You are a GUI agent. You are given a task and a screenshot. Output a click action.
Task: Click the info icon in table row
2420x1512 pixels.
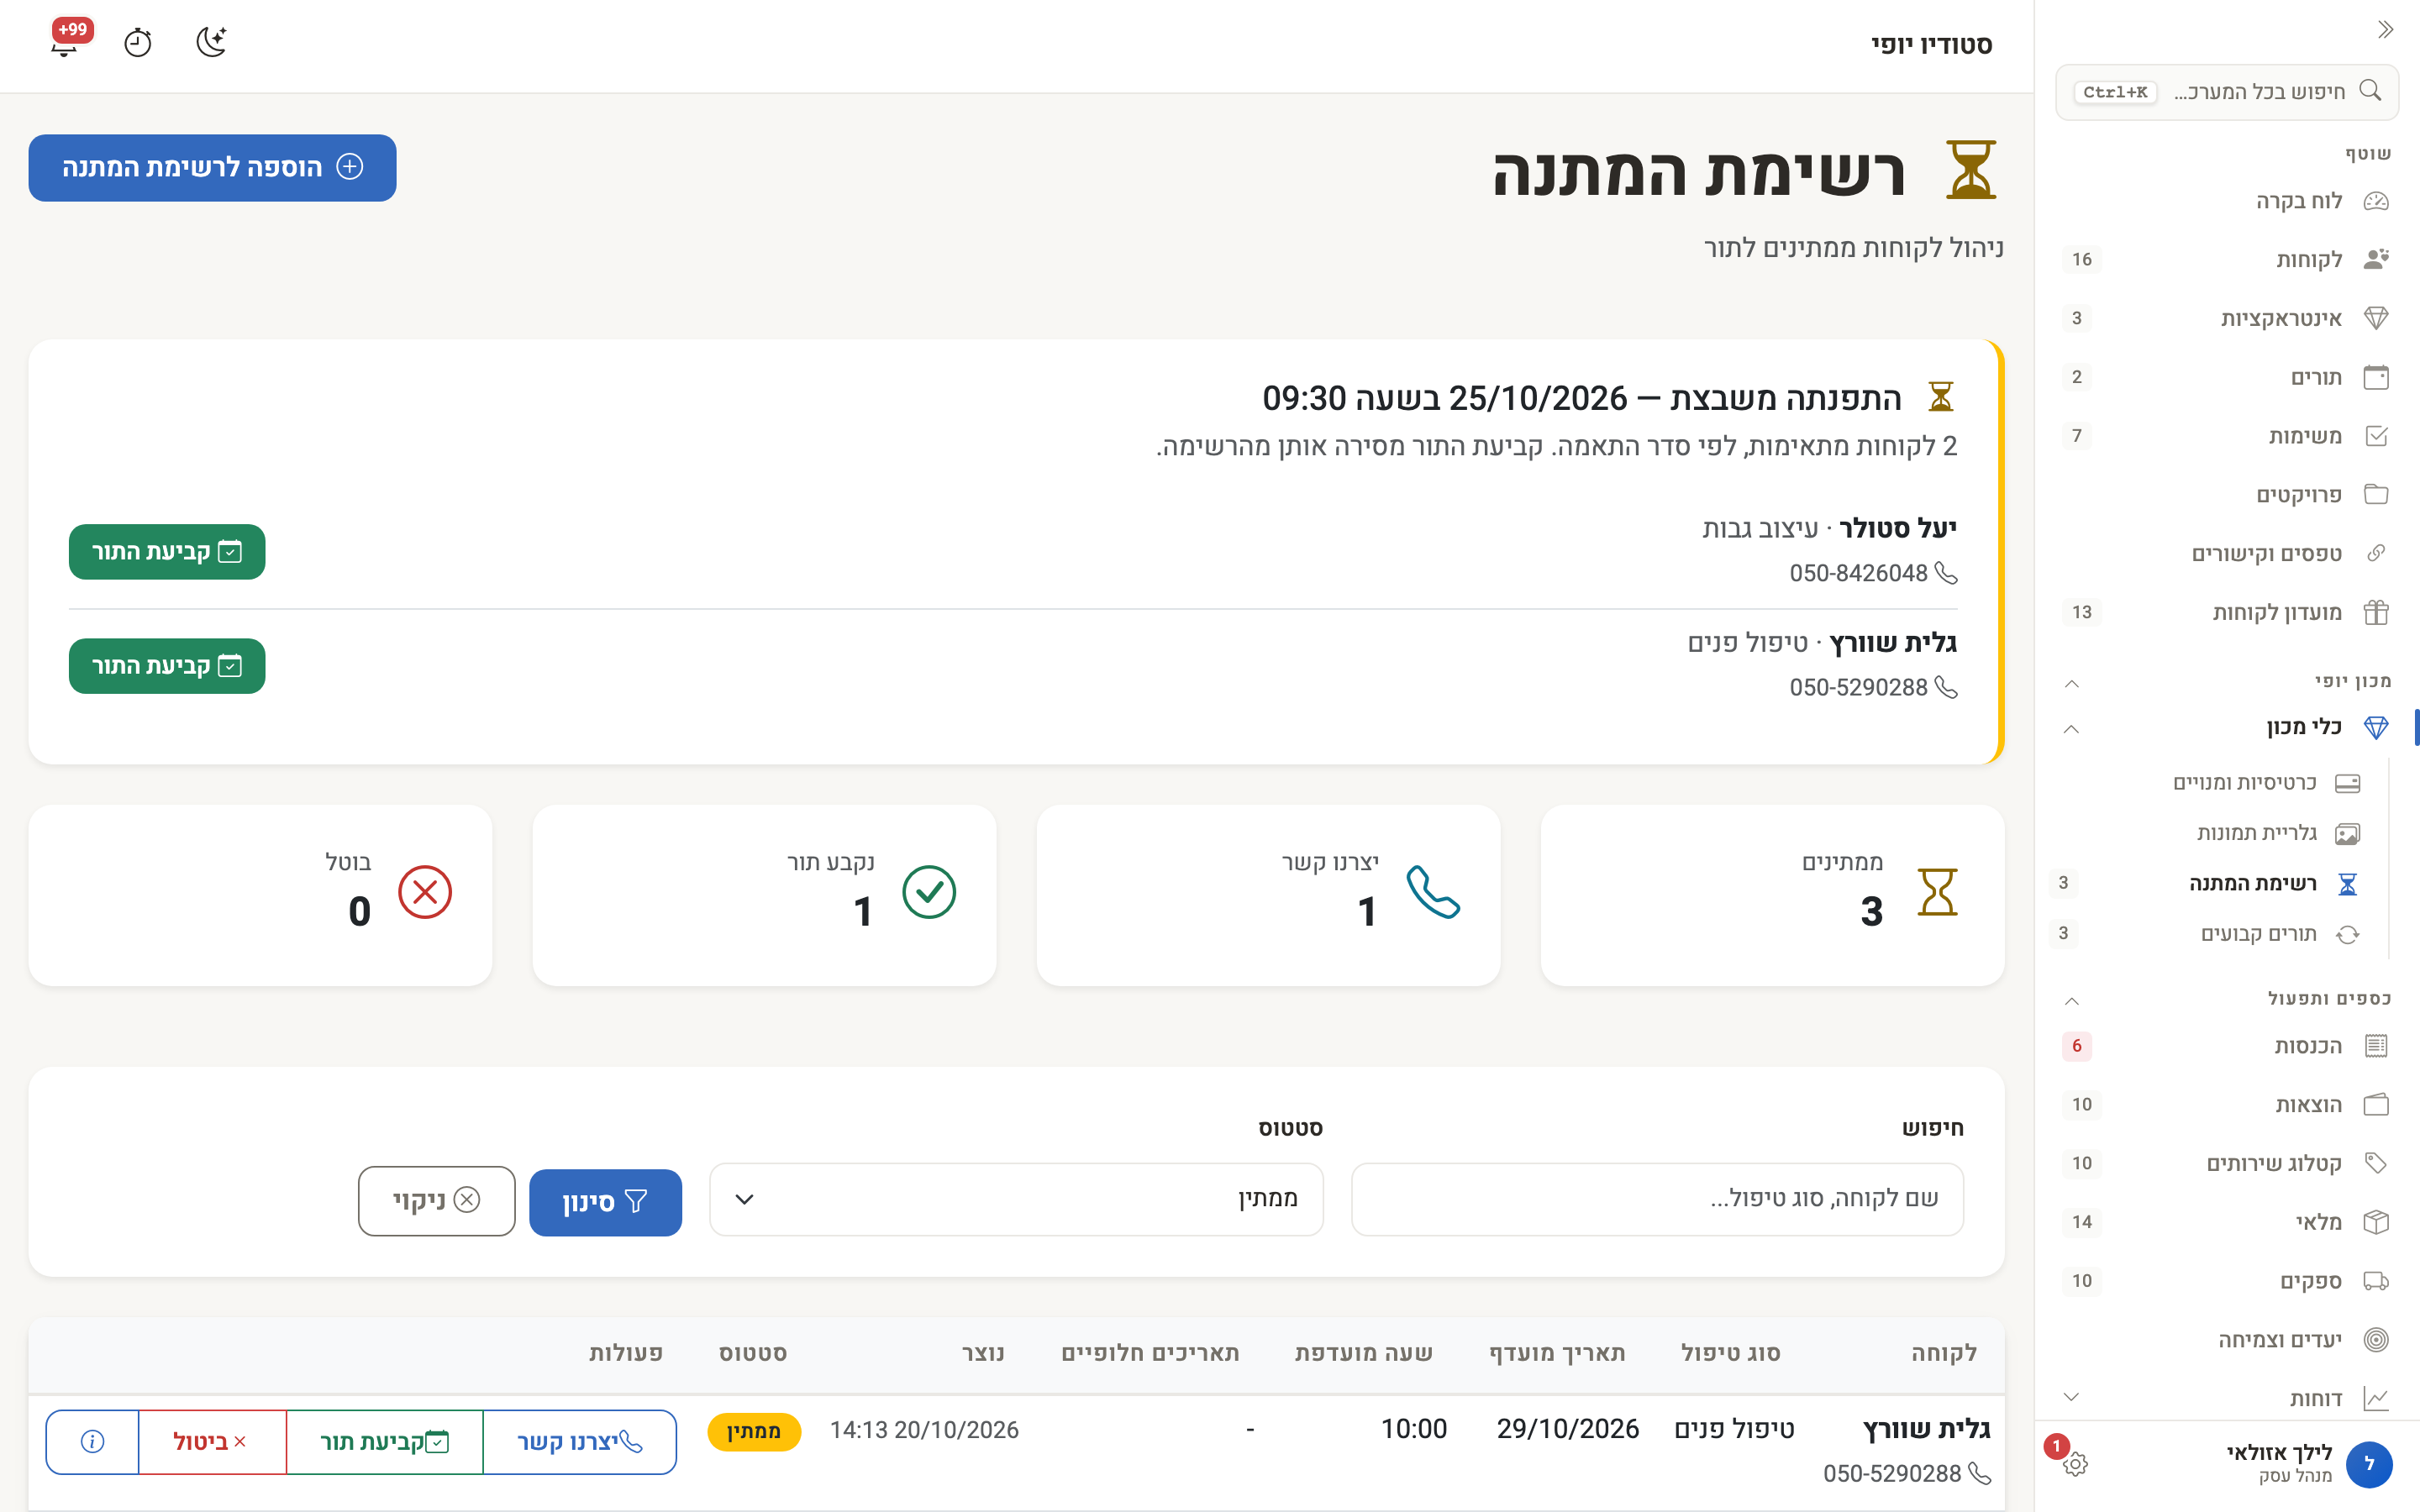click(x=92, y=1442)
